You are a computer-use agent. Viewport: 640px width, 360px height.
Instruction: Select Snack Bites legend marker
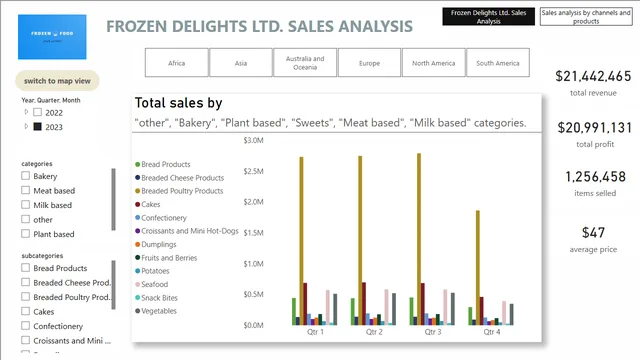point(138,298)
